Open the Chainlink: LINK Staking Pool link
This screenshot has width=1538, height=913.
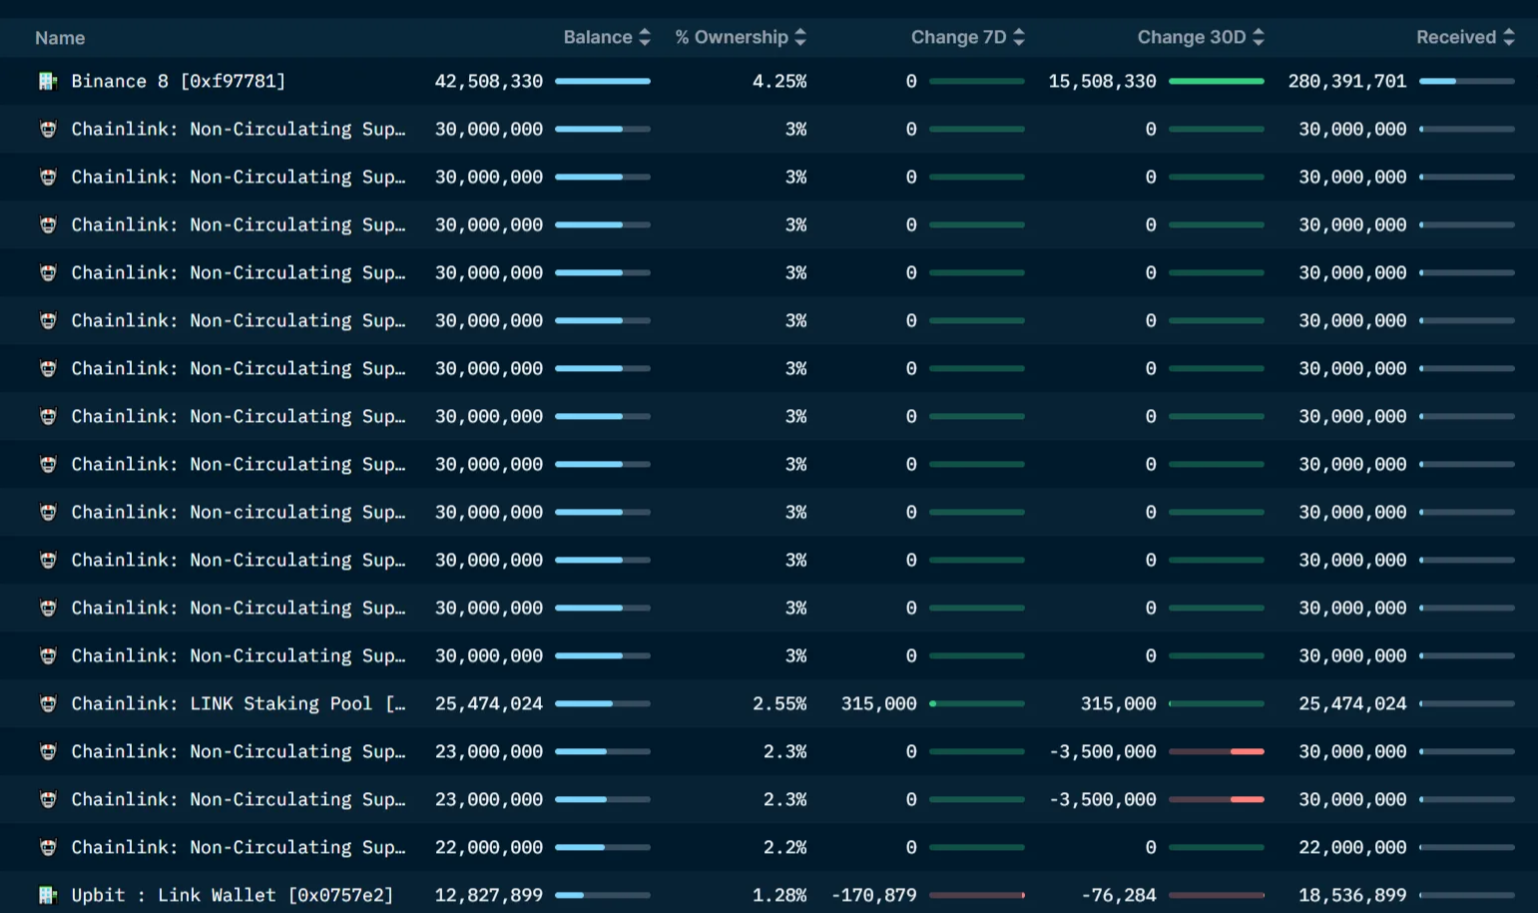(238, 704)
